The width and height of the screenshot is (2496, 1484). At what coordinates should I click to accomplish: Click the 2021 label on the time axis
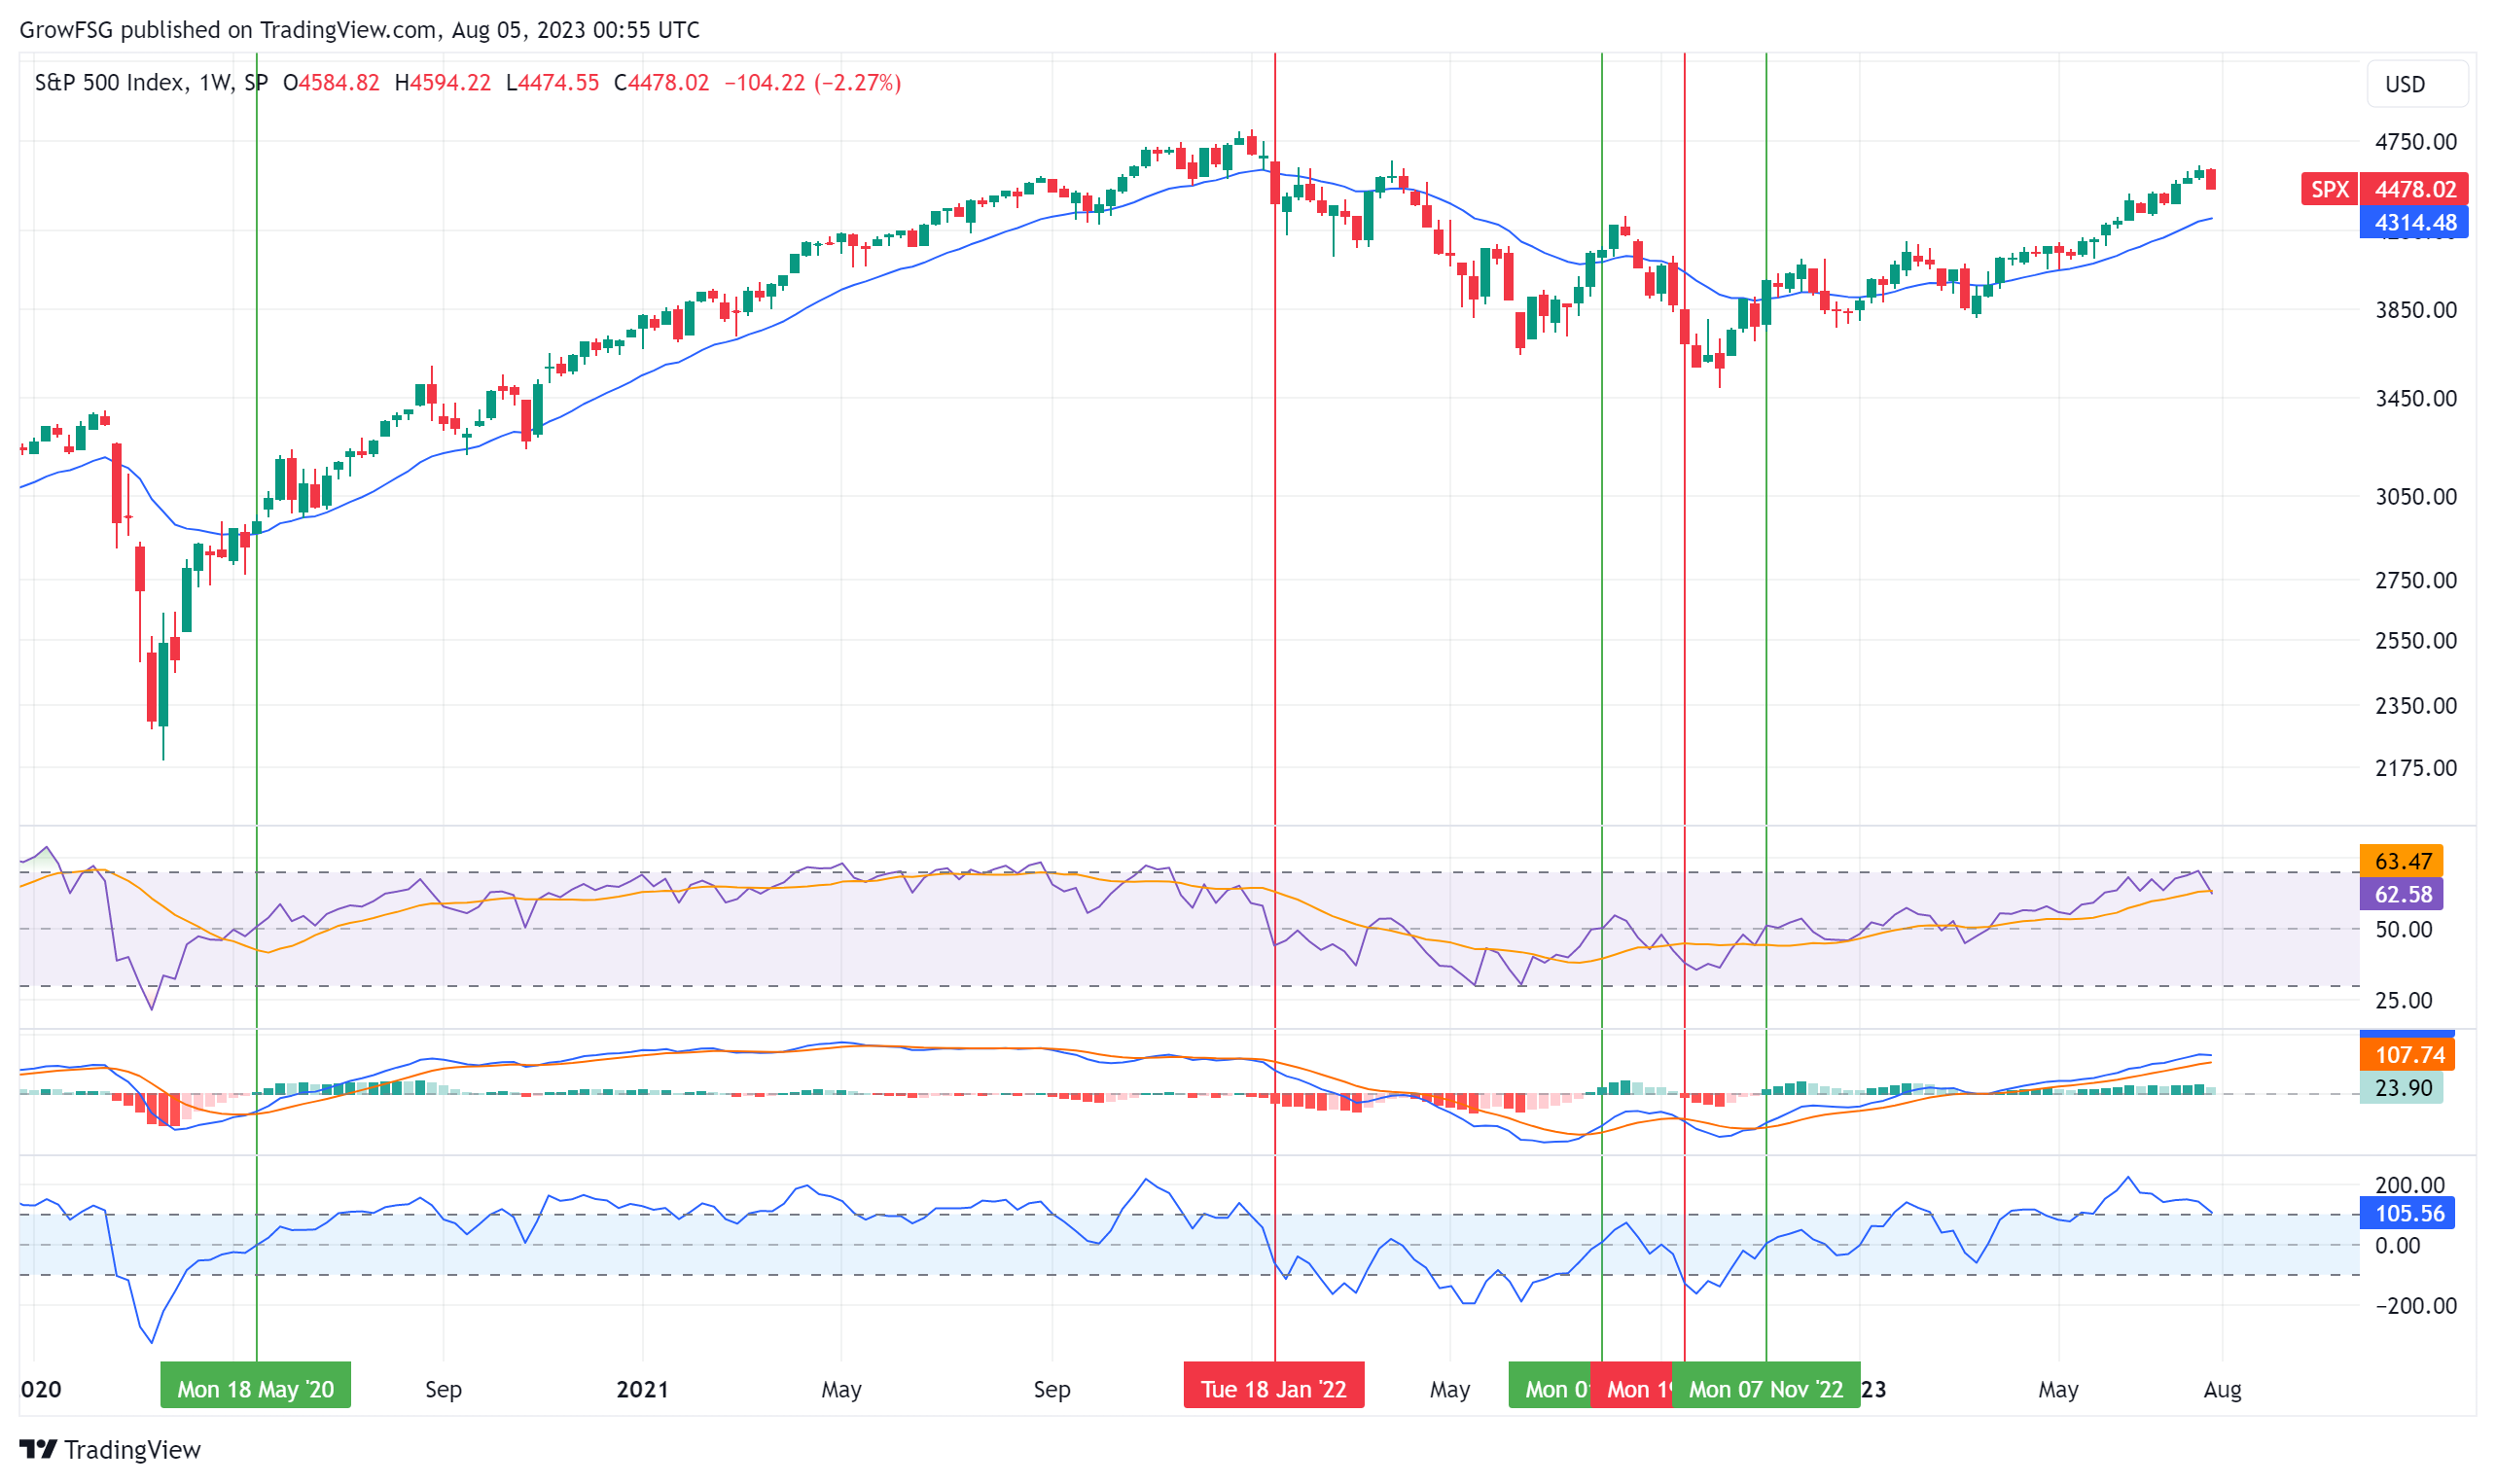tap(644, 1389)
